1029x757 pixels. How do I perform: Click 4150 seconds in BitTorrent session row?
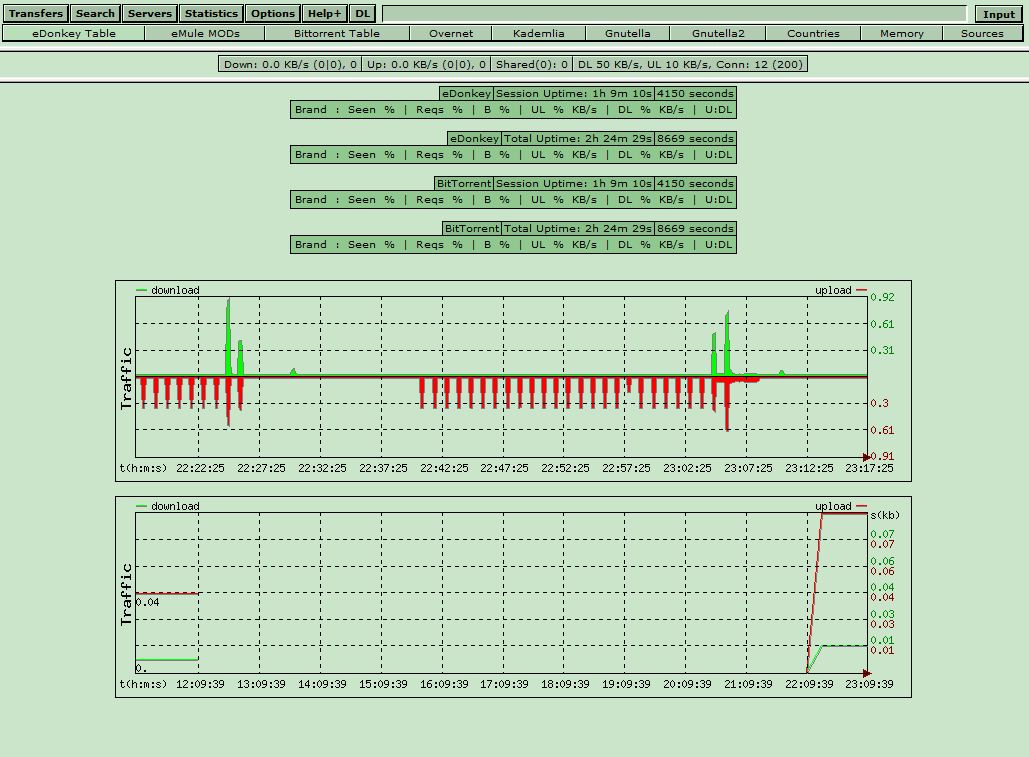[695, 184]
